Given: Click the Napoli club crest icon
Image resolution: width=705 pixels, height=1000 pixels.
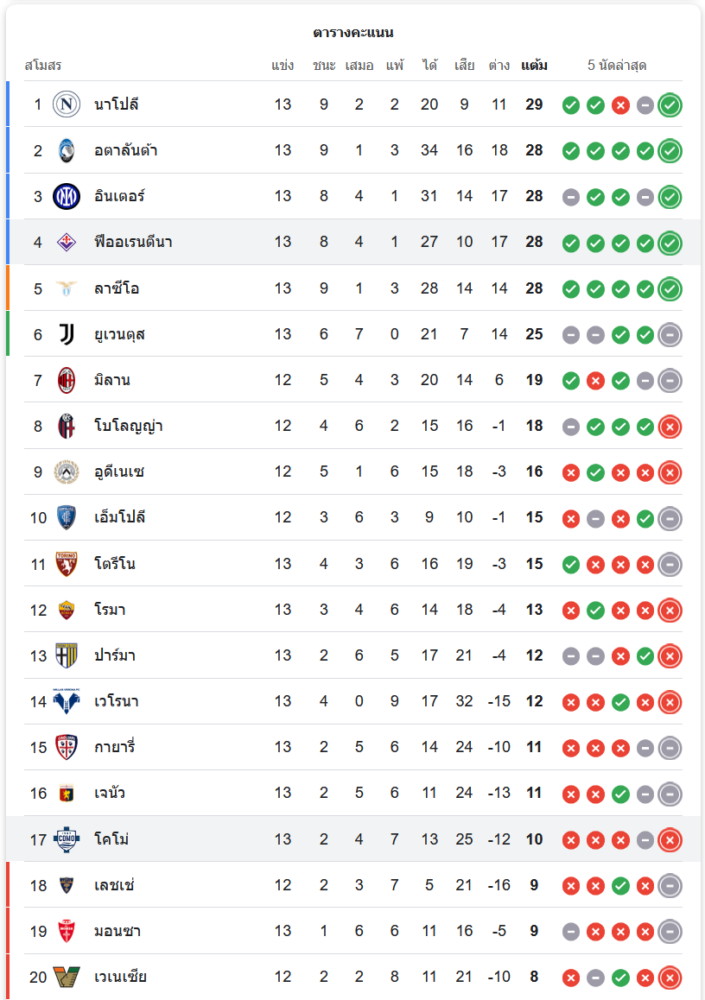Looking at the screenshot, I should click(x=66, y=104).
